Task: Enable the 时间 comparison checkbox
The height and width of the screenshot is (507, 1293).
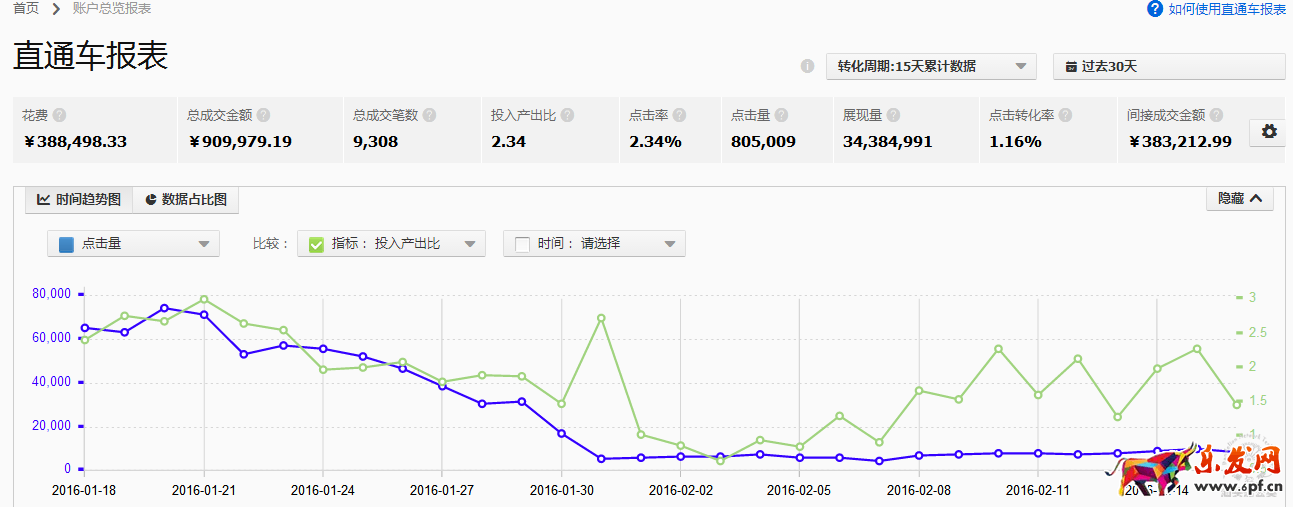Action: [522, 244]
